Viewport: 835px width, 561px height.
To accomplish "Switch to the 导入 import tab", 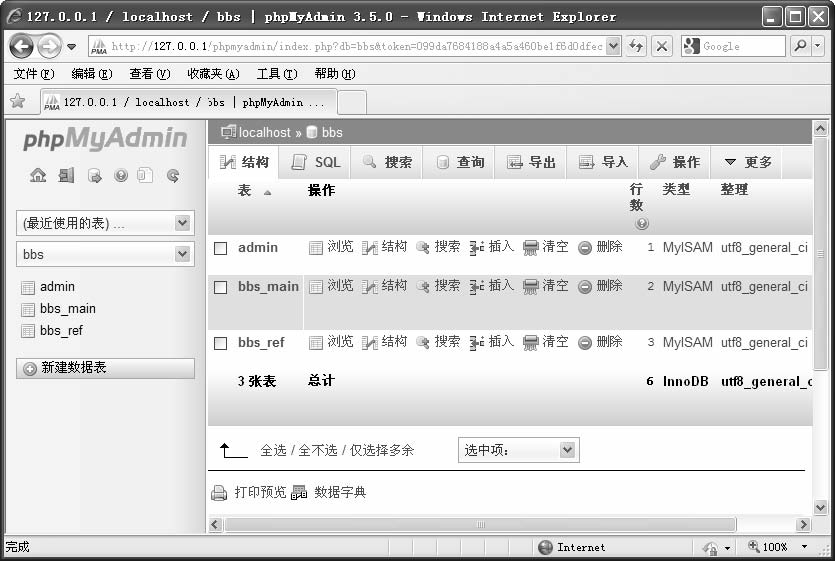I will (603, 162).
